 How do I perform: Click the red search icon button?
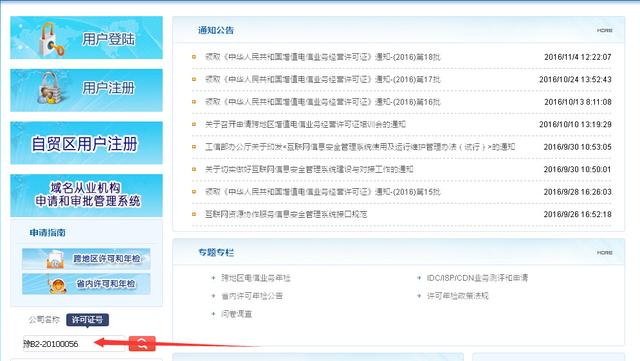click(142, 343)
